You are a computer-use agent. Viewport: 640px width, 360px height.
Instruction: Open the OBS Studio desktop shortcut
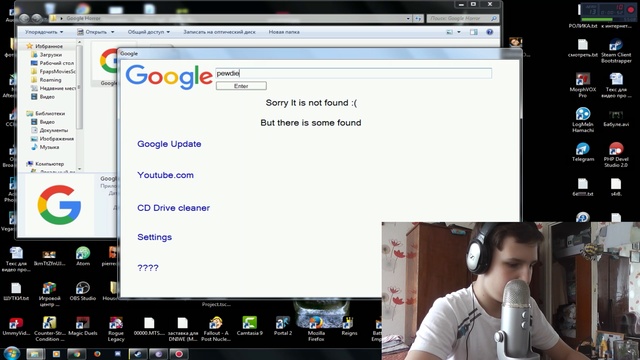click(83, 291)
